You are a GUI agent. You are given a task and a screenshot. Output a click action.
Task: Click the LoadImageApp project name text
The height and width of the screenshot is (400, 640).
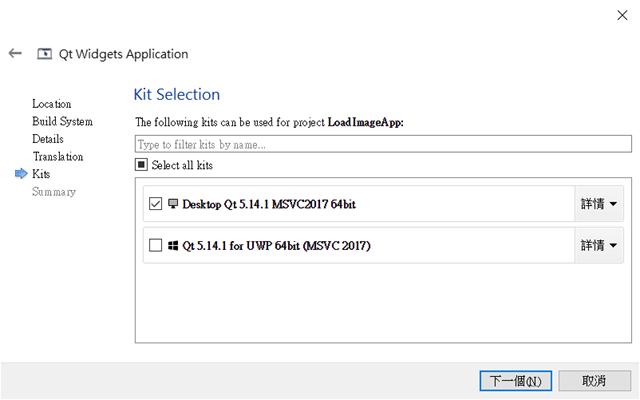coord(365,122)
